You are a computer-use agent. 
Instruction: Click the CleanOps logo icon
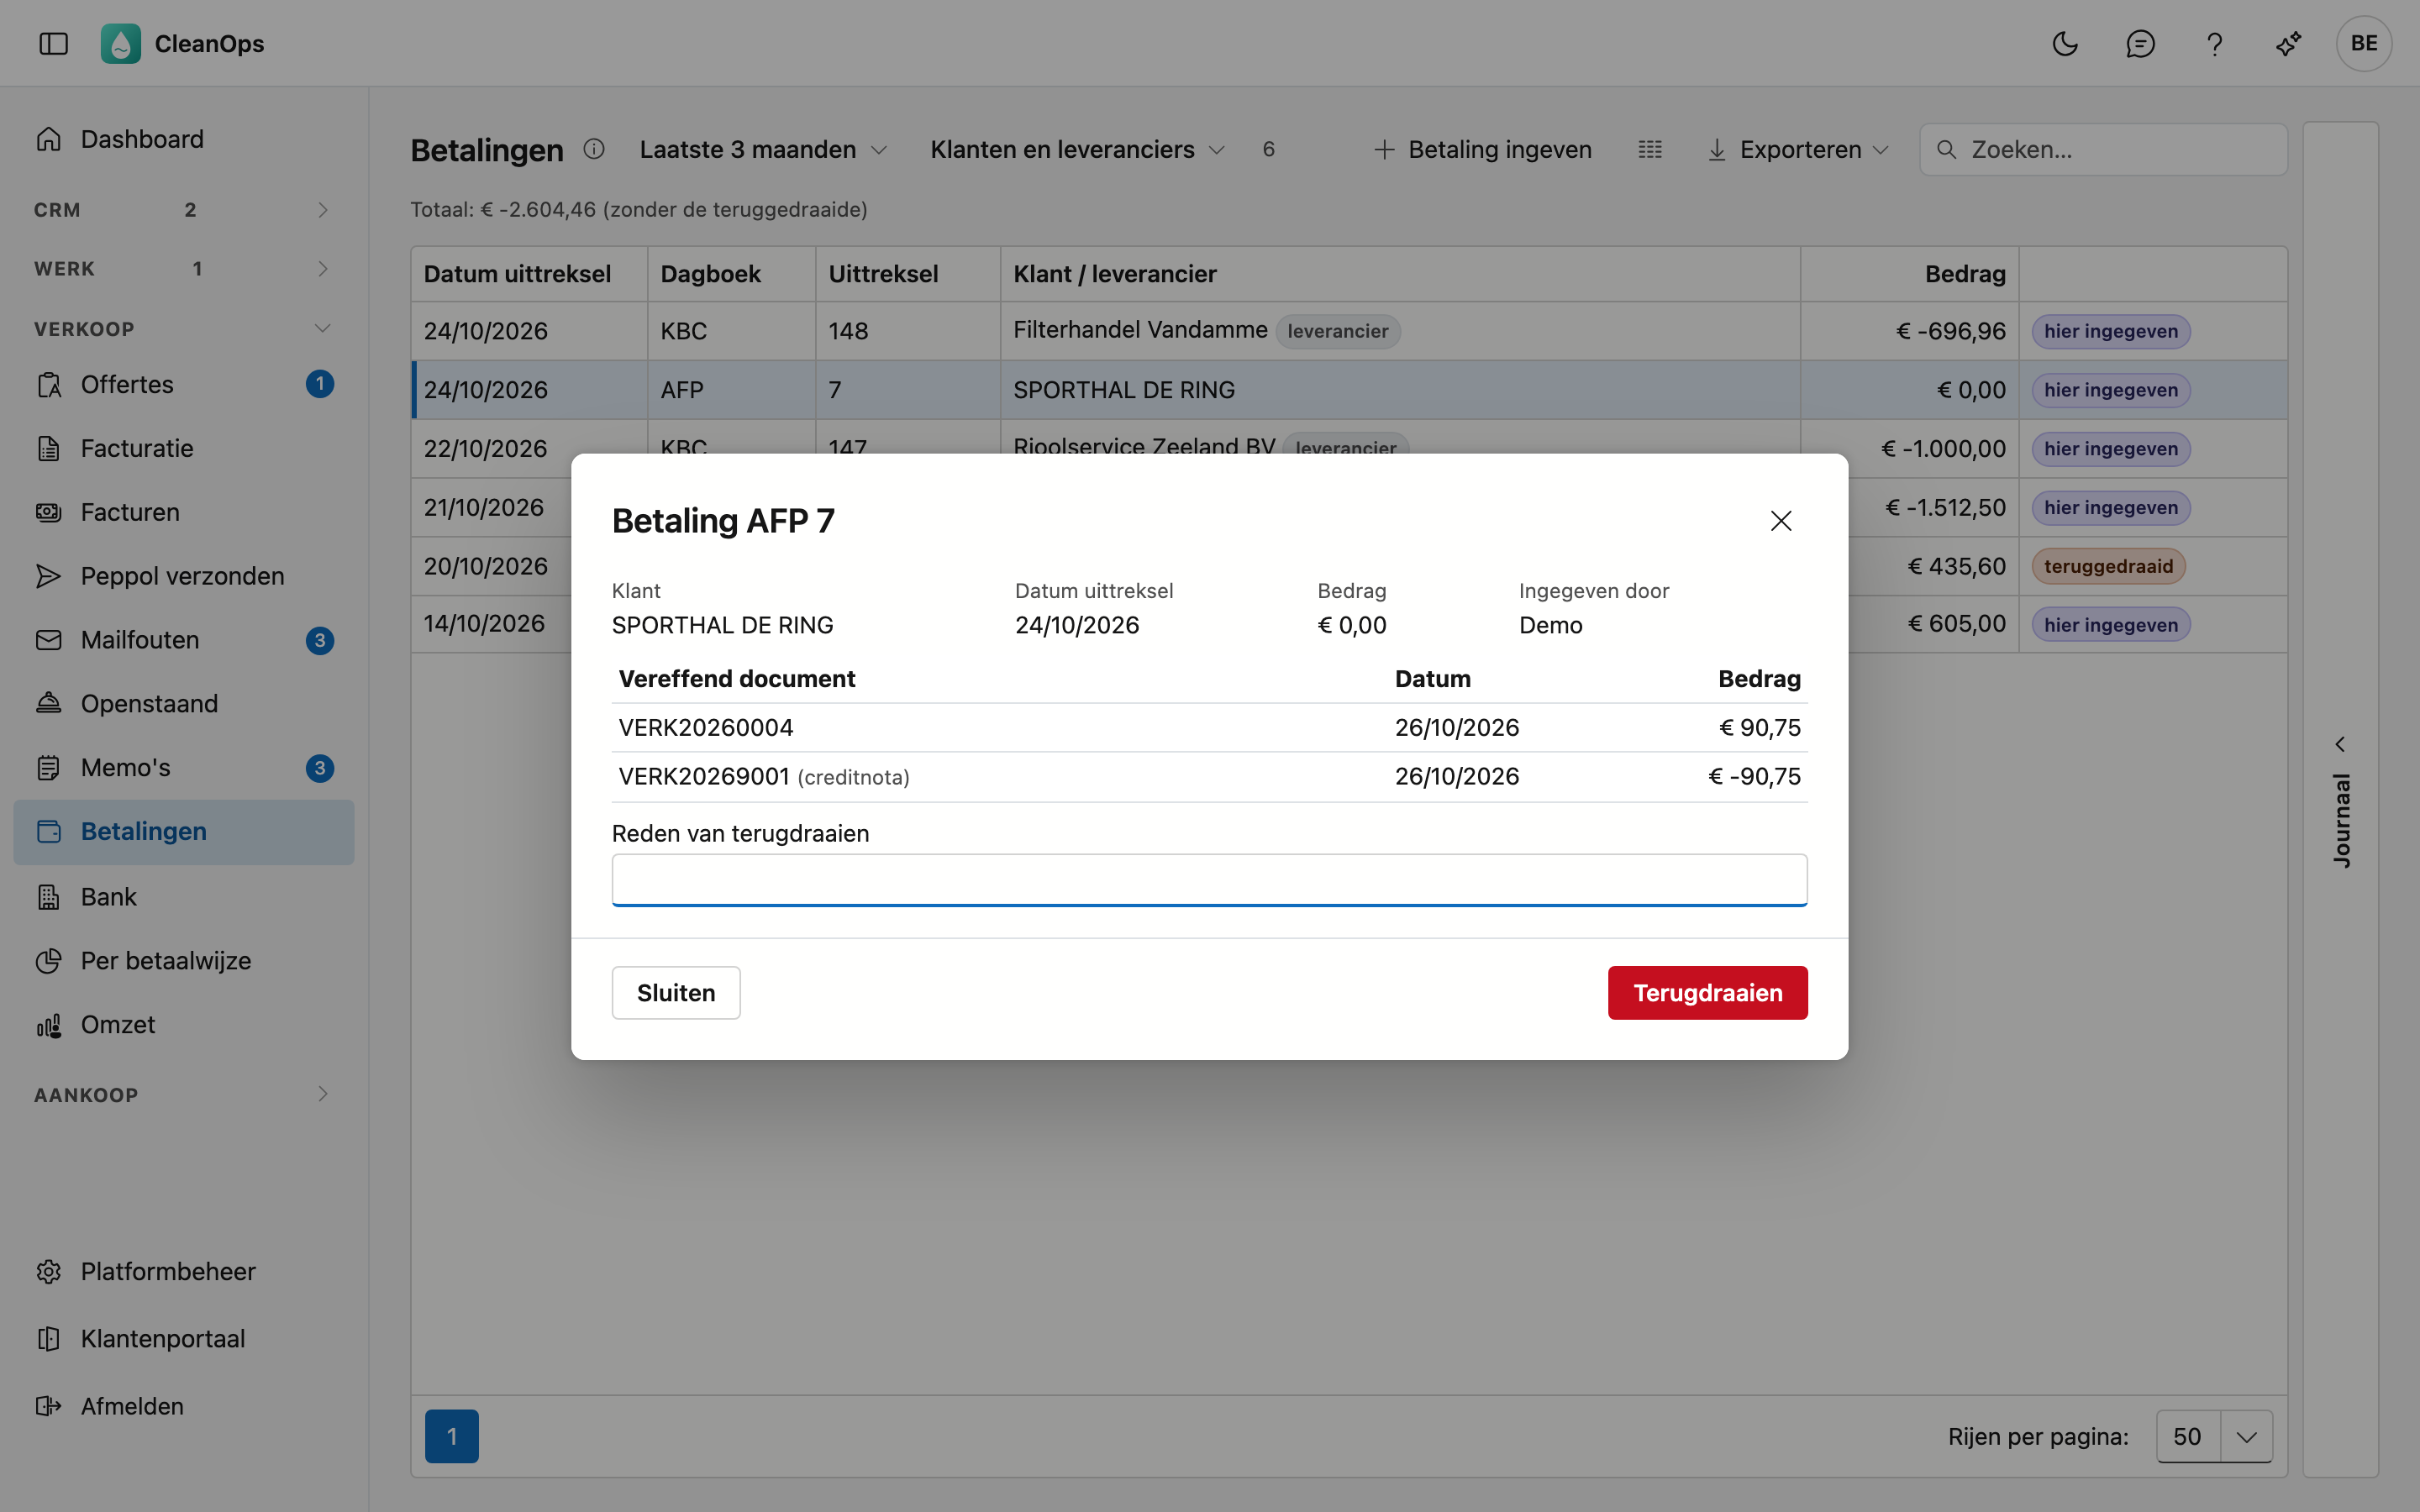pos(121,44)
